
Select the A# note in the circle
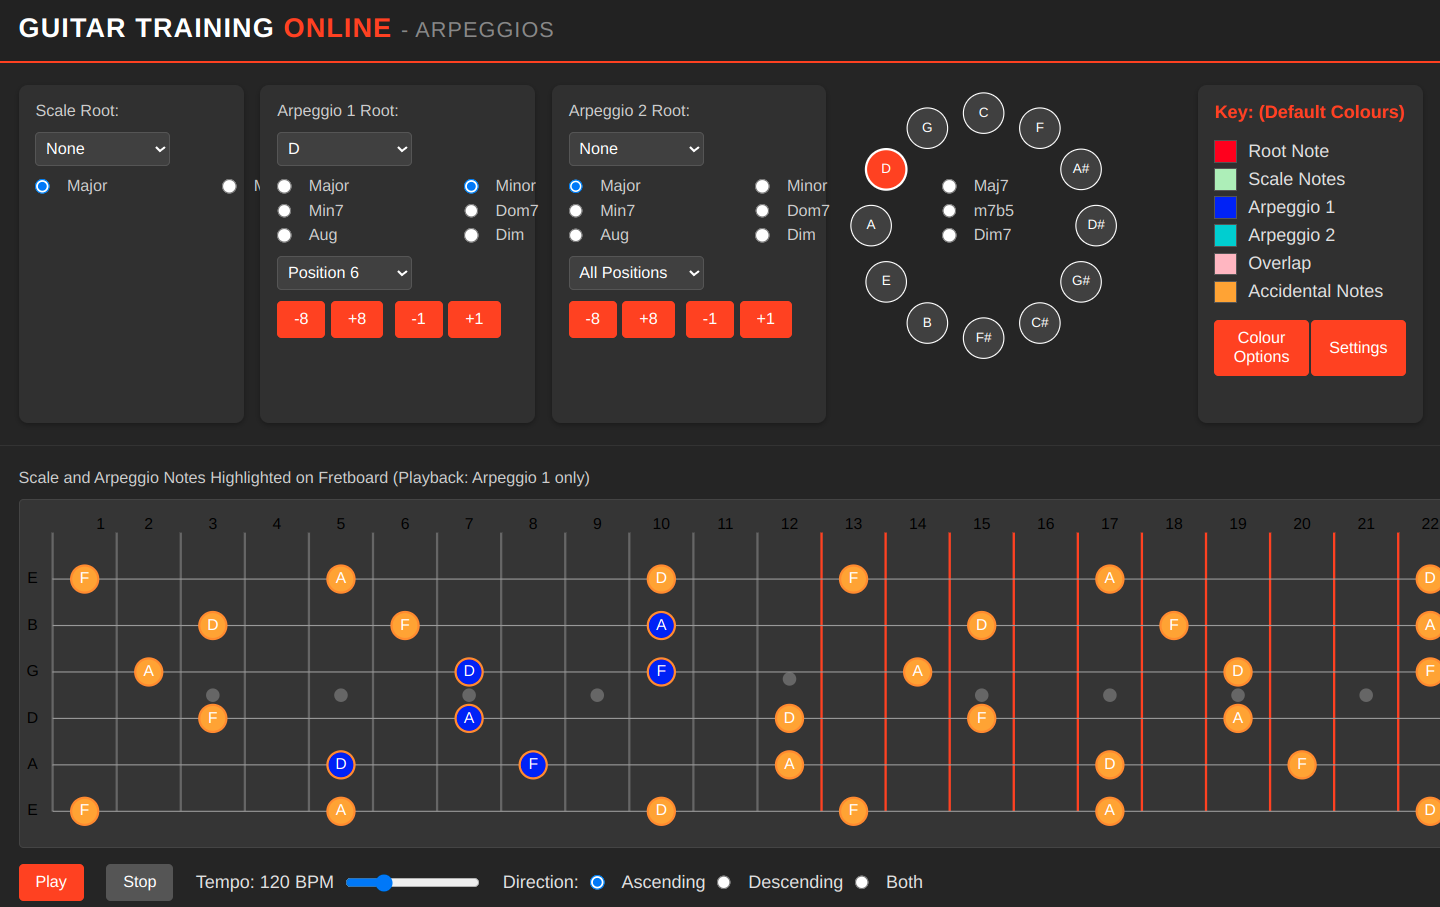[1081, 170]
